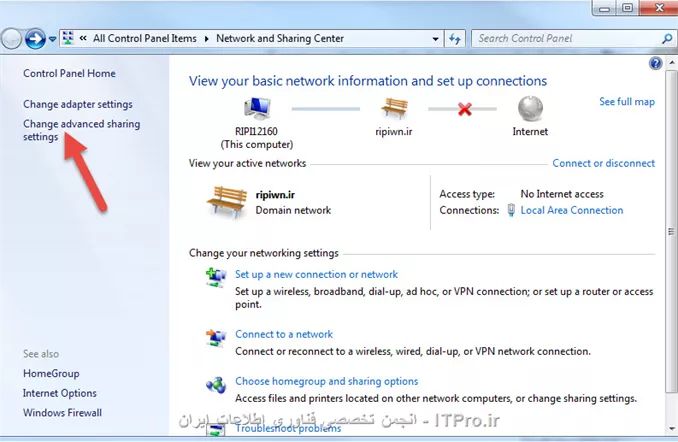Open HomeGroup under See also
678x442 pixels.
point(51,374)
